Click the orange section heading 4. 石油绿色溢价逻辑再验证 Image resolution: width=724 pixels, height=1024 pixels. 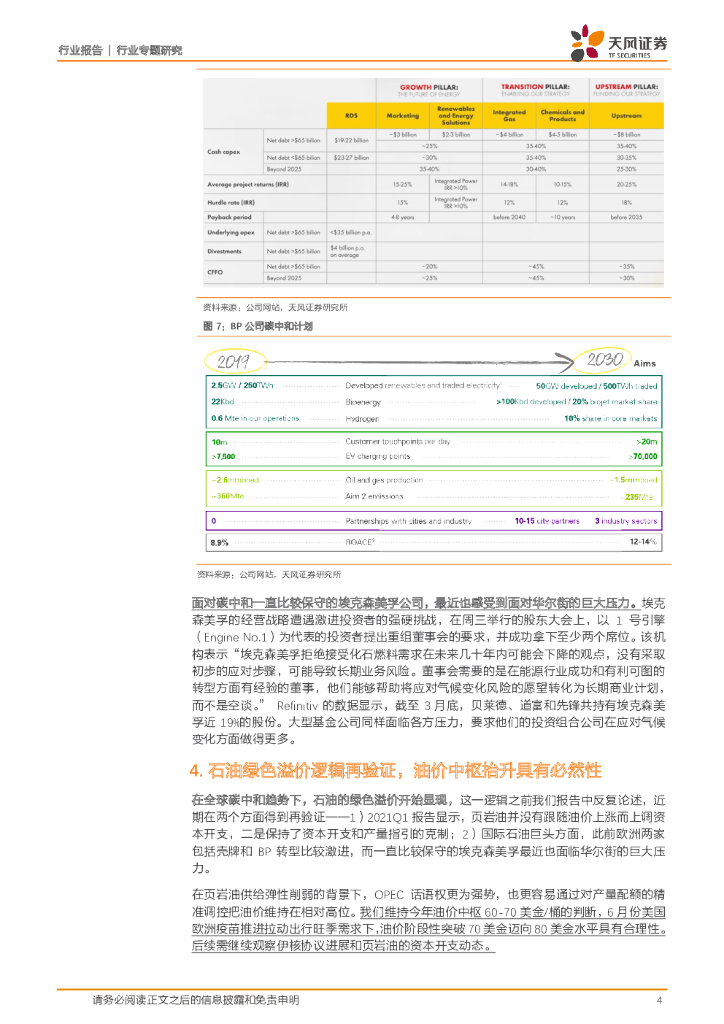pyautogui.click(x=396, y=771)
